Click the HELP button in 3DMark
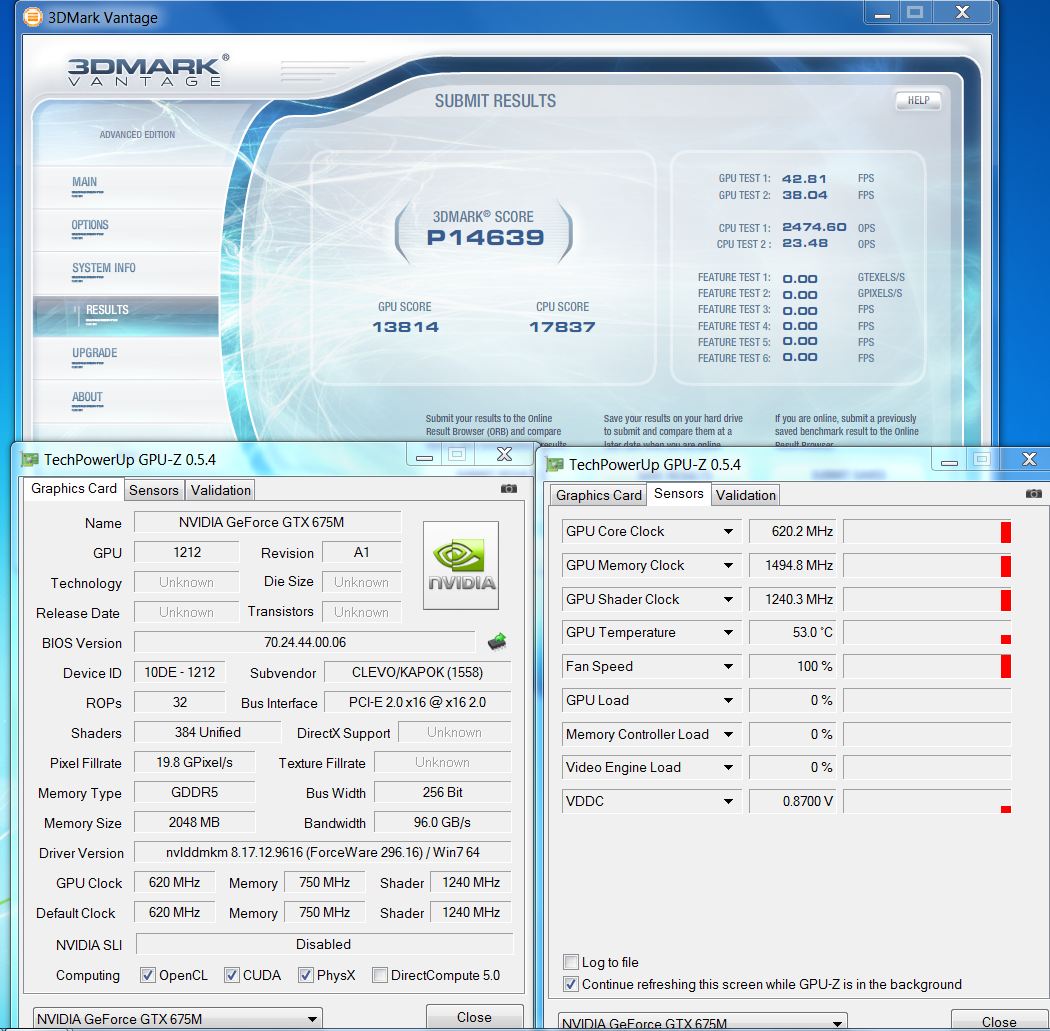Viewport: 1050px width, 1031px height. (x=918, y=100)
